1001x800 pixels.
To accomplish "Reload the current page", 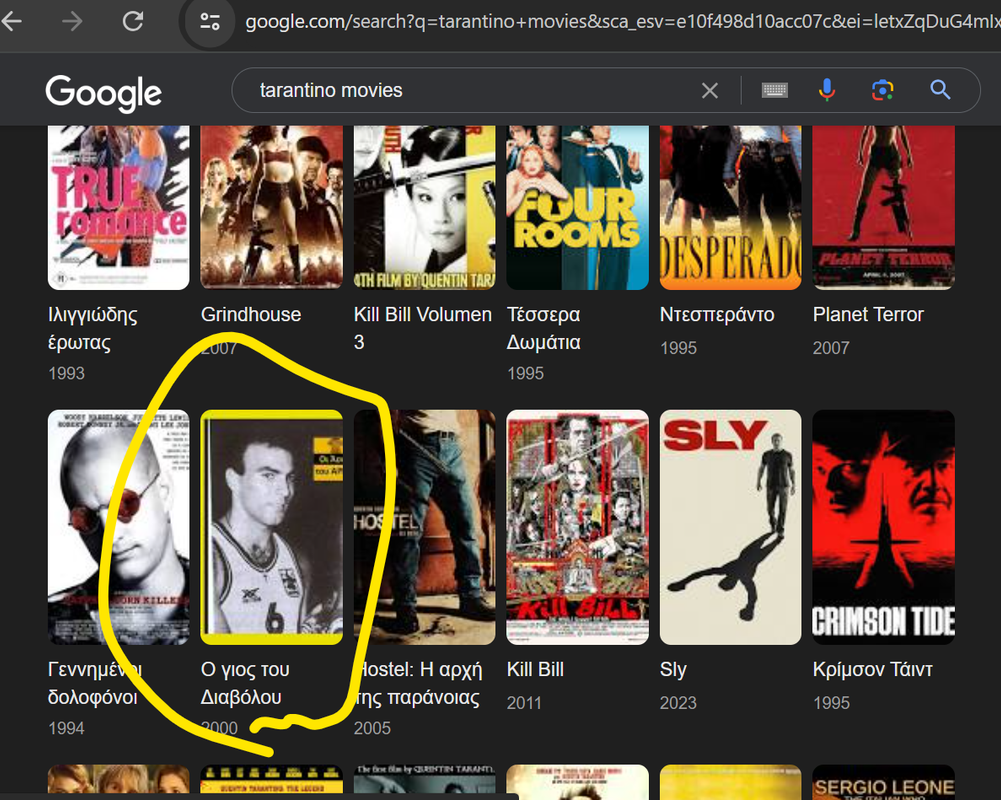I will coord(133,22).
